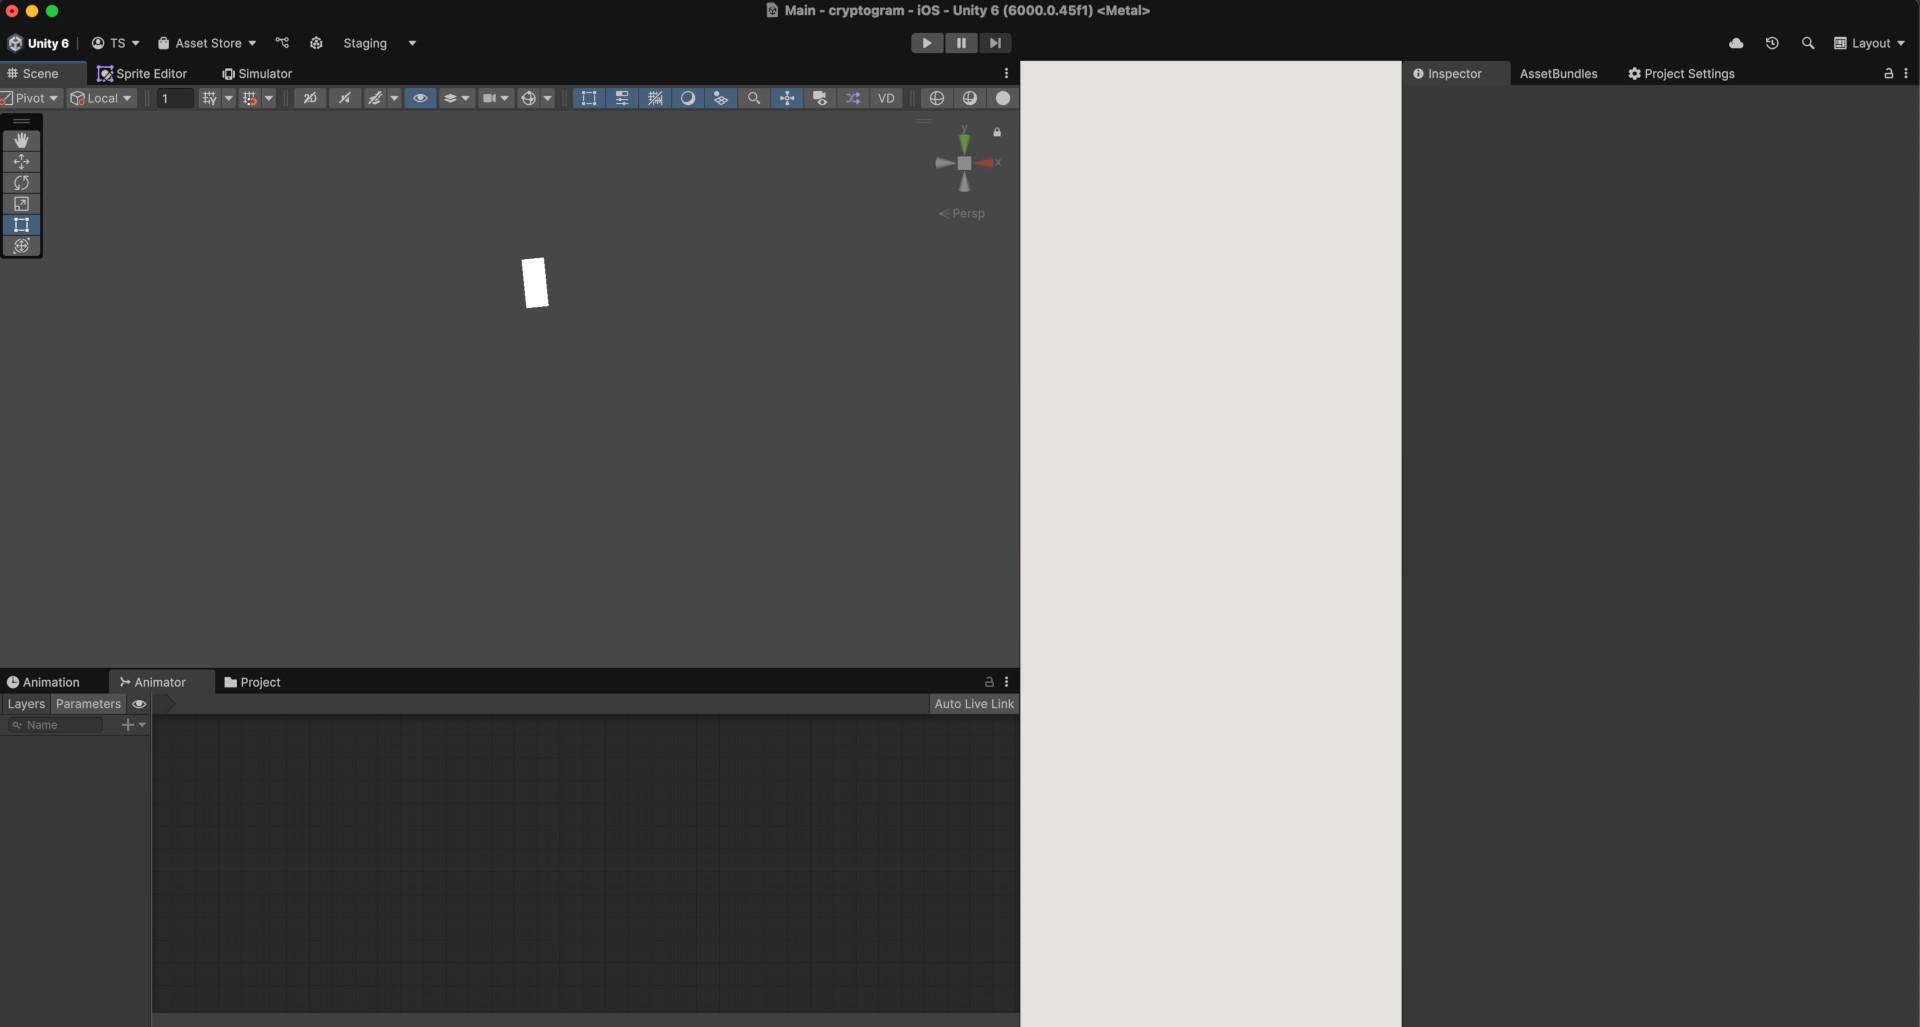Open the Layout dropdown

(1870, 43)
